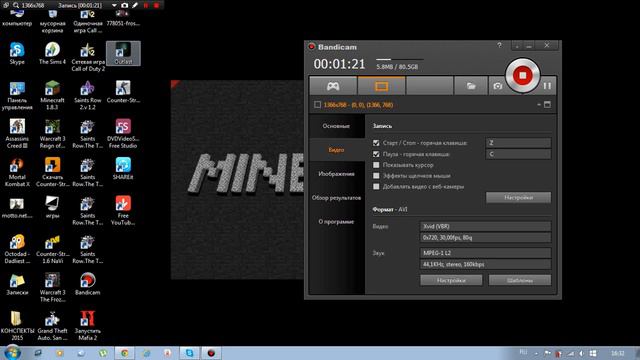Click the Pause hotkey field showing C
The height and width of the screenshot is (360, 640).
[518, 154]
